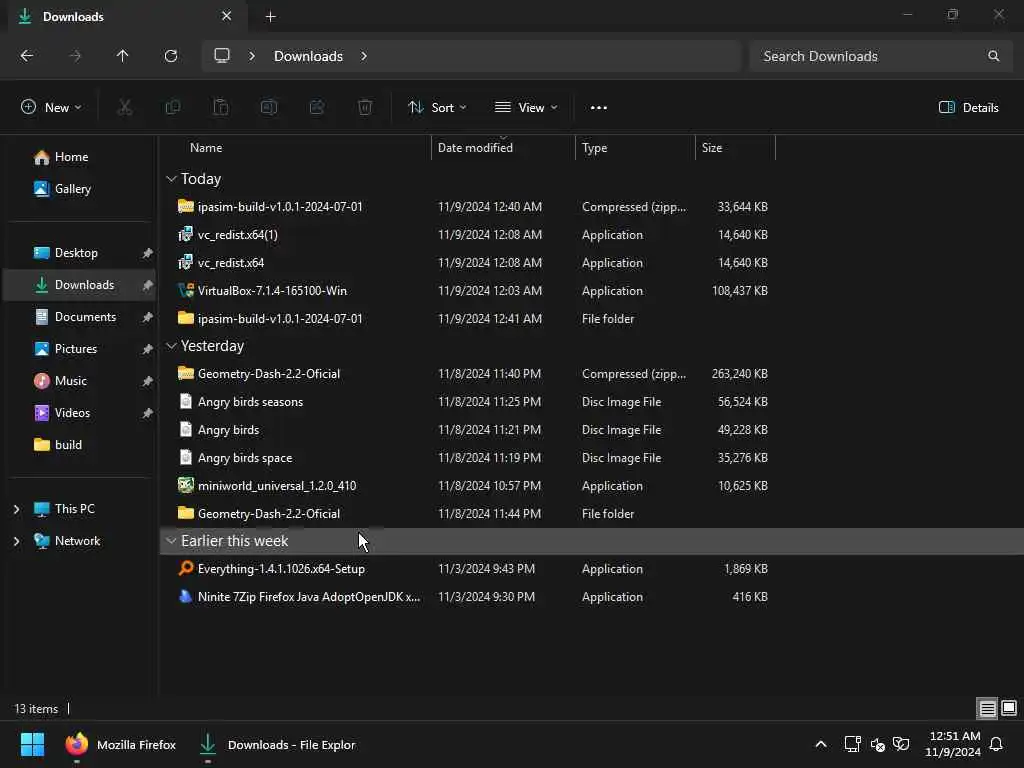Switch to large thumbnails view icon in status bar
Image resolution: width=1024 pixels, height=768 pixels.
[x=1009, y=709]
